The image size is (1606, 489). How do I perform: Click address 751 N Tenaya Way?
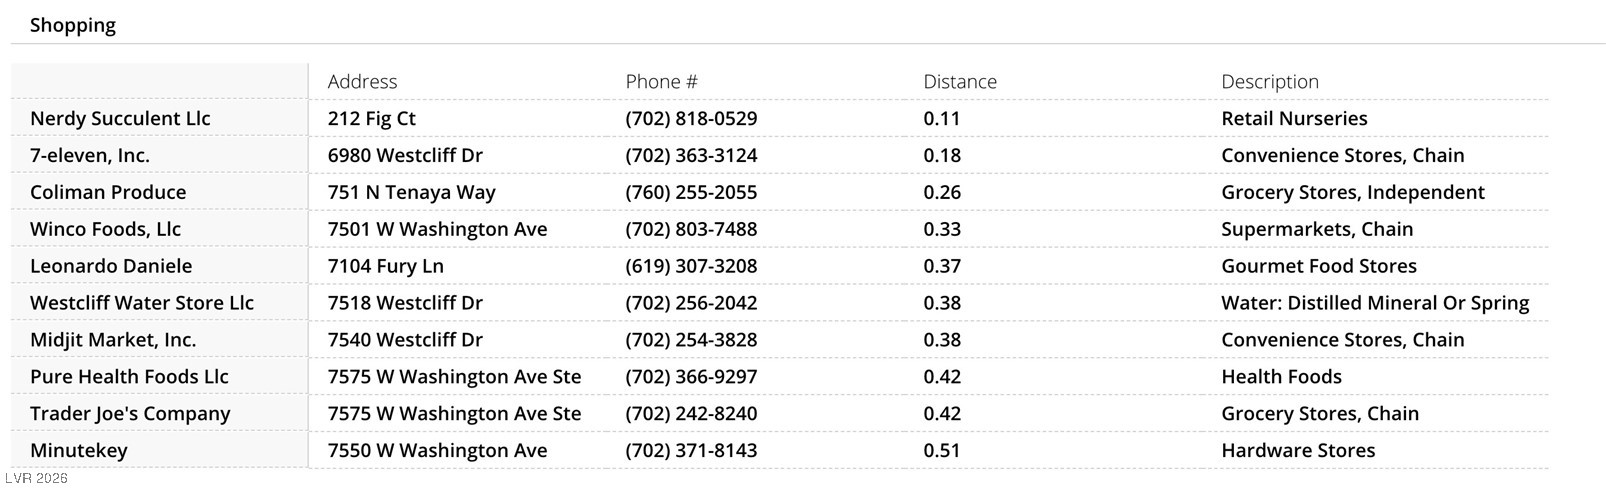(411, 193)
